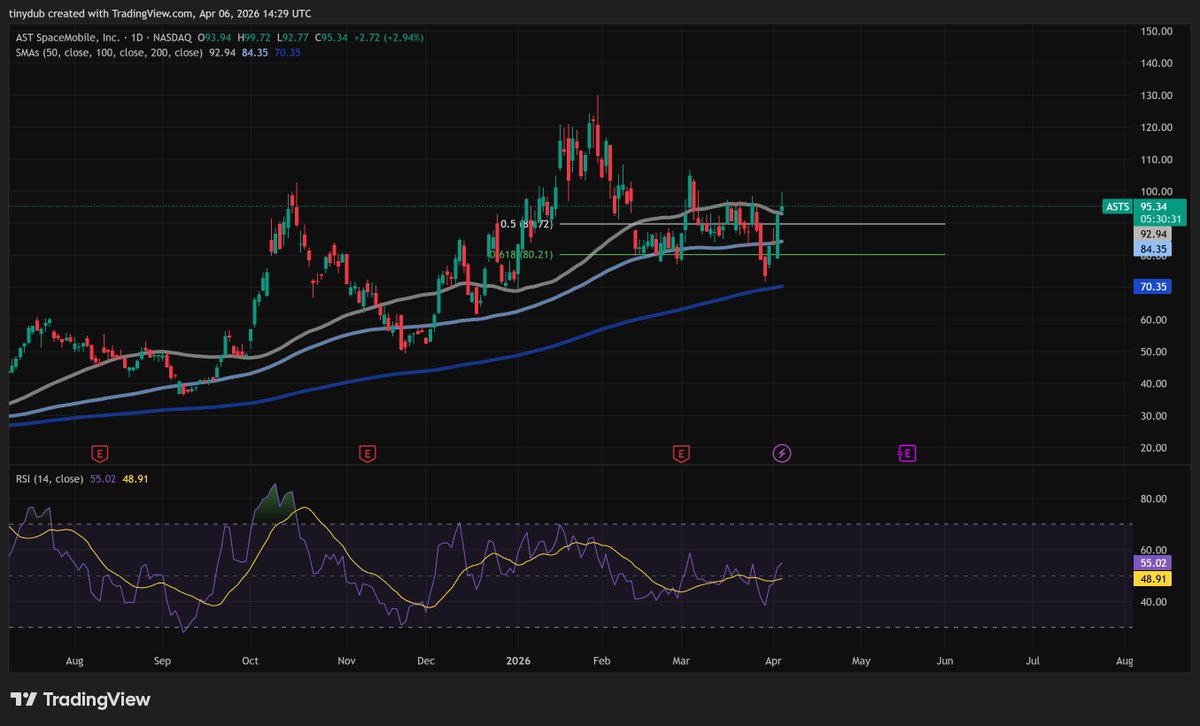This screenshot has width=1200, height=726.
Task: Click the Jun label on time axis
Action: 945,661
